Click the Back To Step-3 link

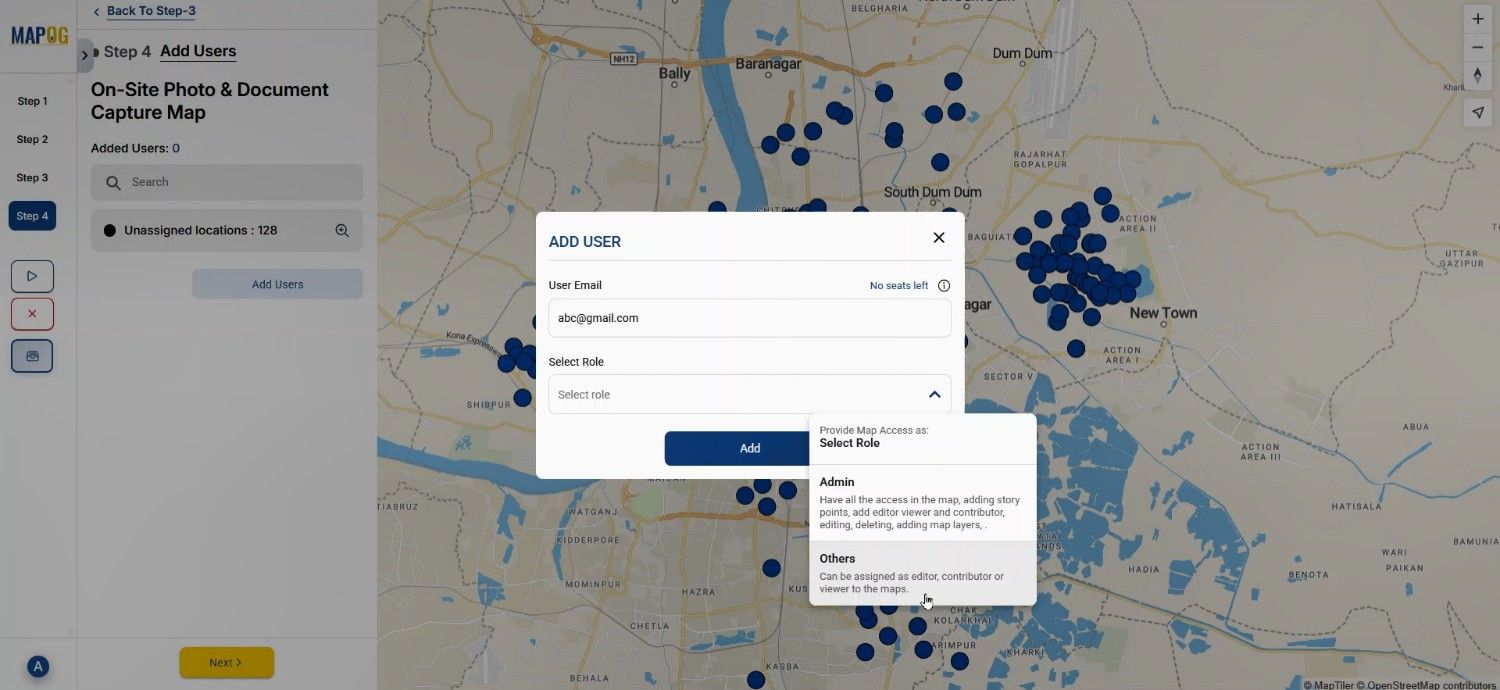pyautogui.click(x=150, y=11)
